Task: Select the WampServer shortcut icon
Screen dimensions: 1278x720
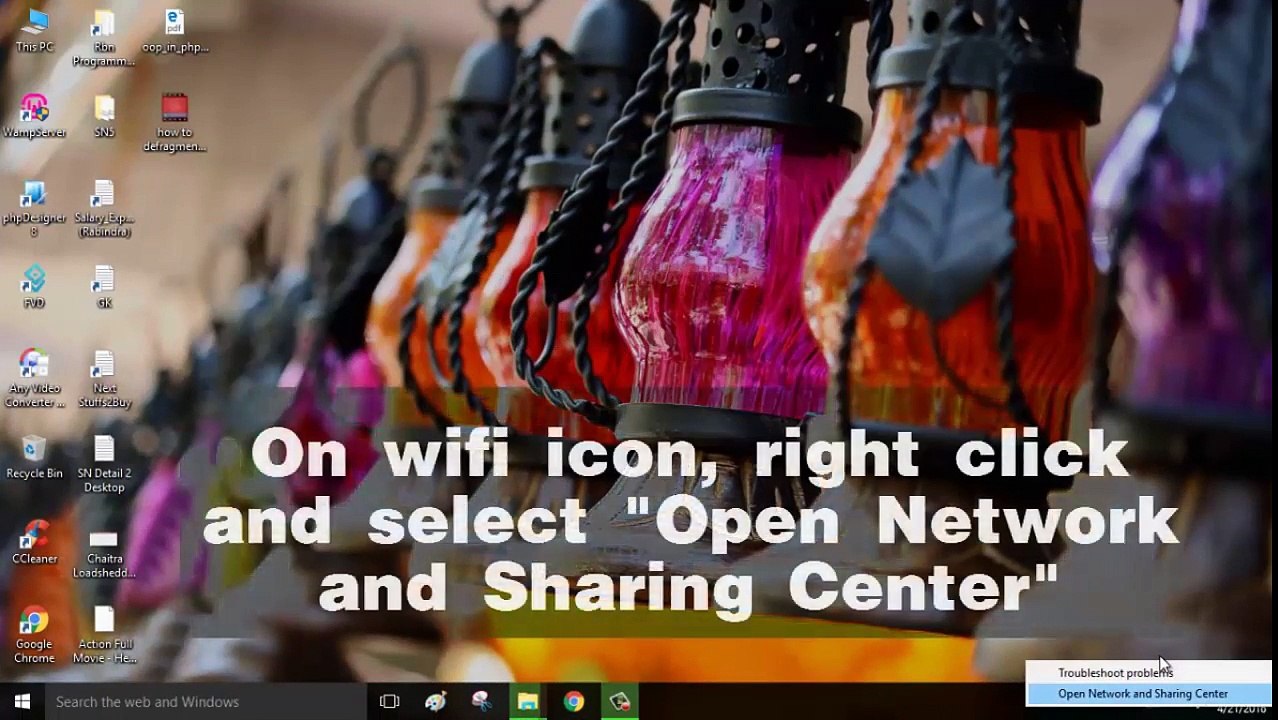Action: click(x=34, y=116)
